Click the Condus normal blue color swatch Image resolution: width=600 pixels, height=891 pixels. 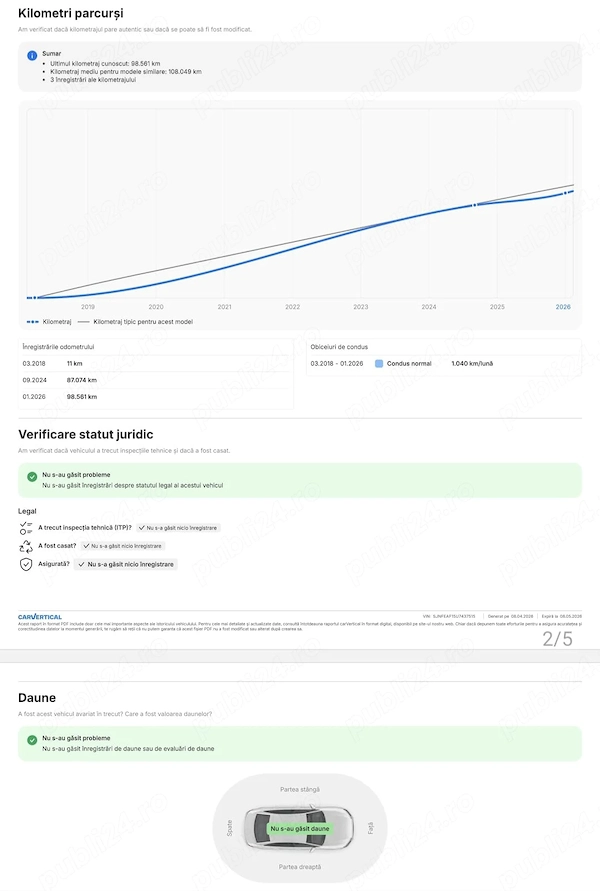[x=379, y=364]
